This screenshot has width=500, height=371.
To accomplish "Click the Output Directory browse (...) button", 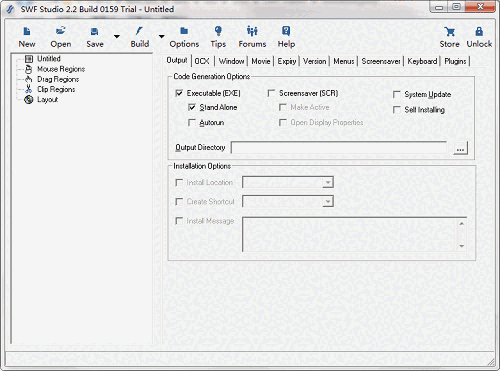I will [x=460, y=148].
